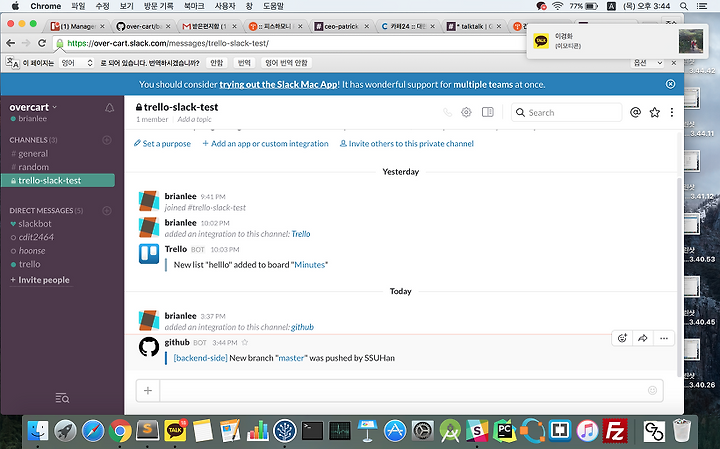Open trello direct message
Viewport: 720px width, 449px height.
[29, 264]
